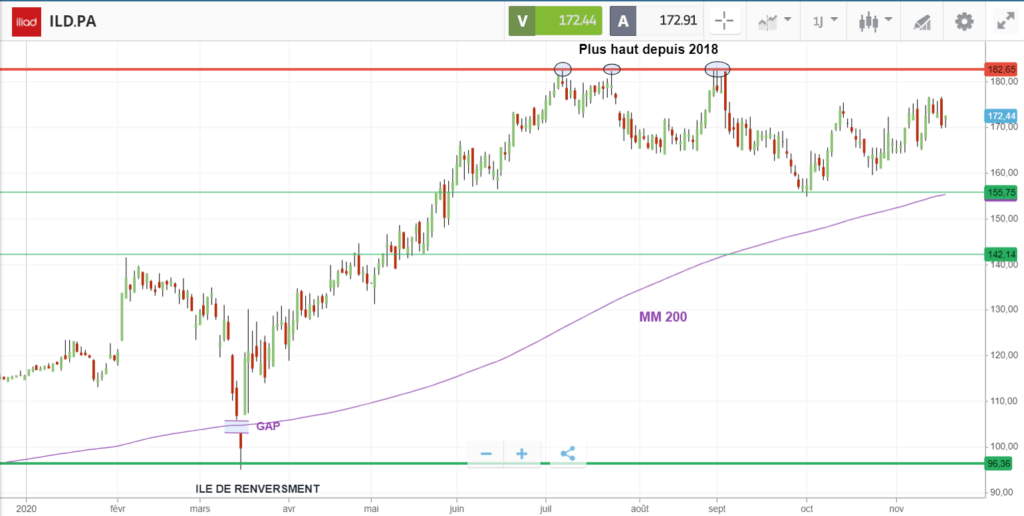Click the 'MM 200' moving average label
The width and height of the screenshot is (1024, 516).
[x=663, y=317]
